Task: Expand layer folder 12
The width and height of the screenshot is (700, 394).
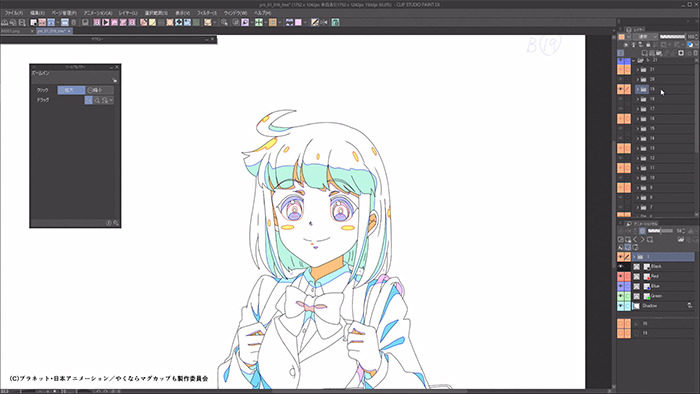Action: [638, 158]
